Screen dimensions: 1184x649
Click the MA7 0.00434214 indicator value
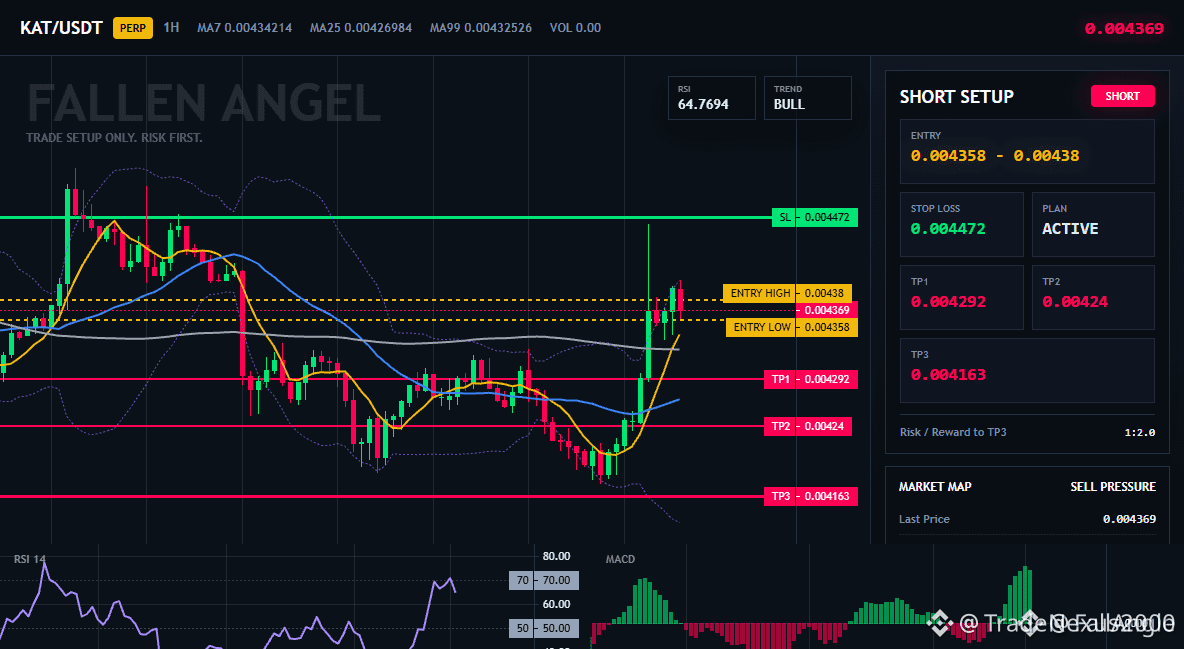pyautogui.click(x=245, y=28)
